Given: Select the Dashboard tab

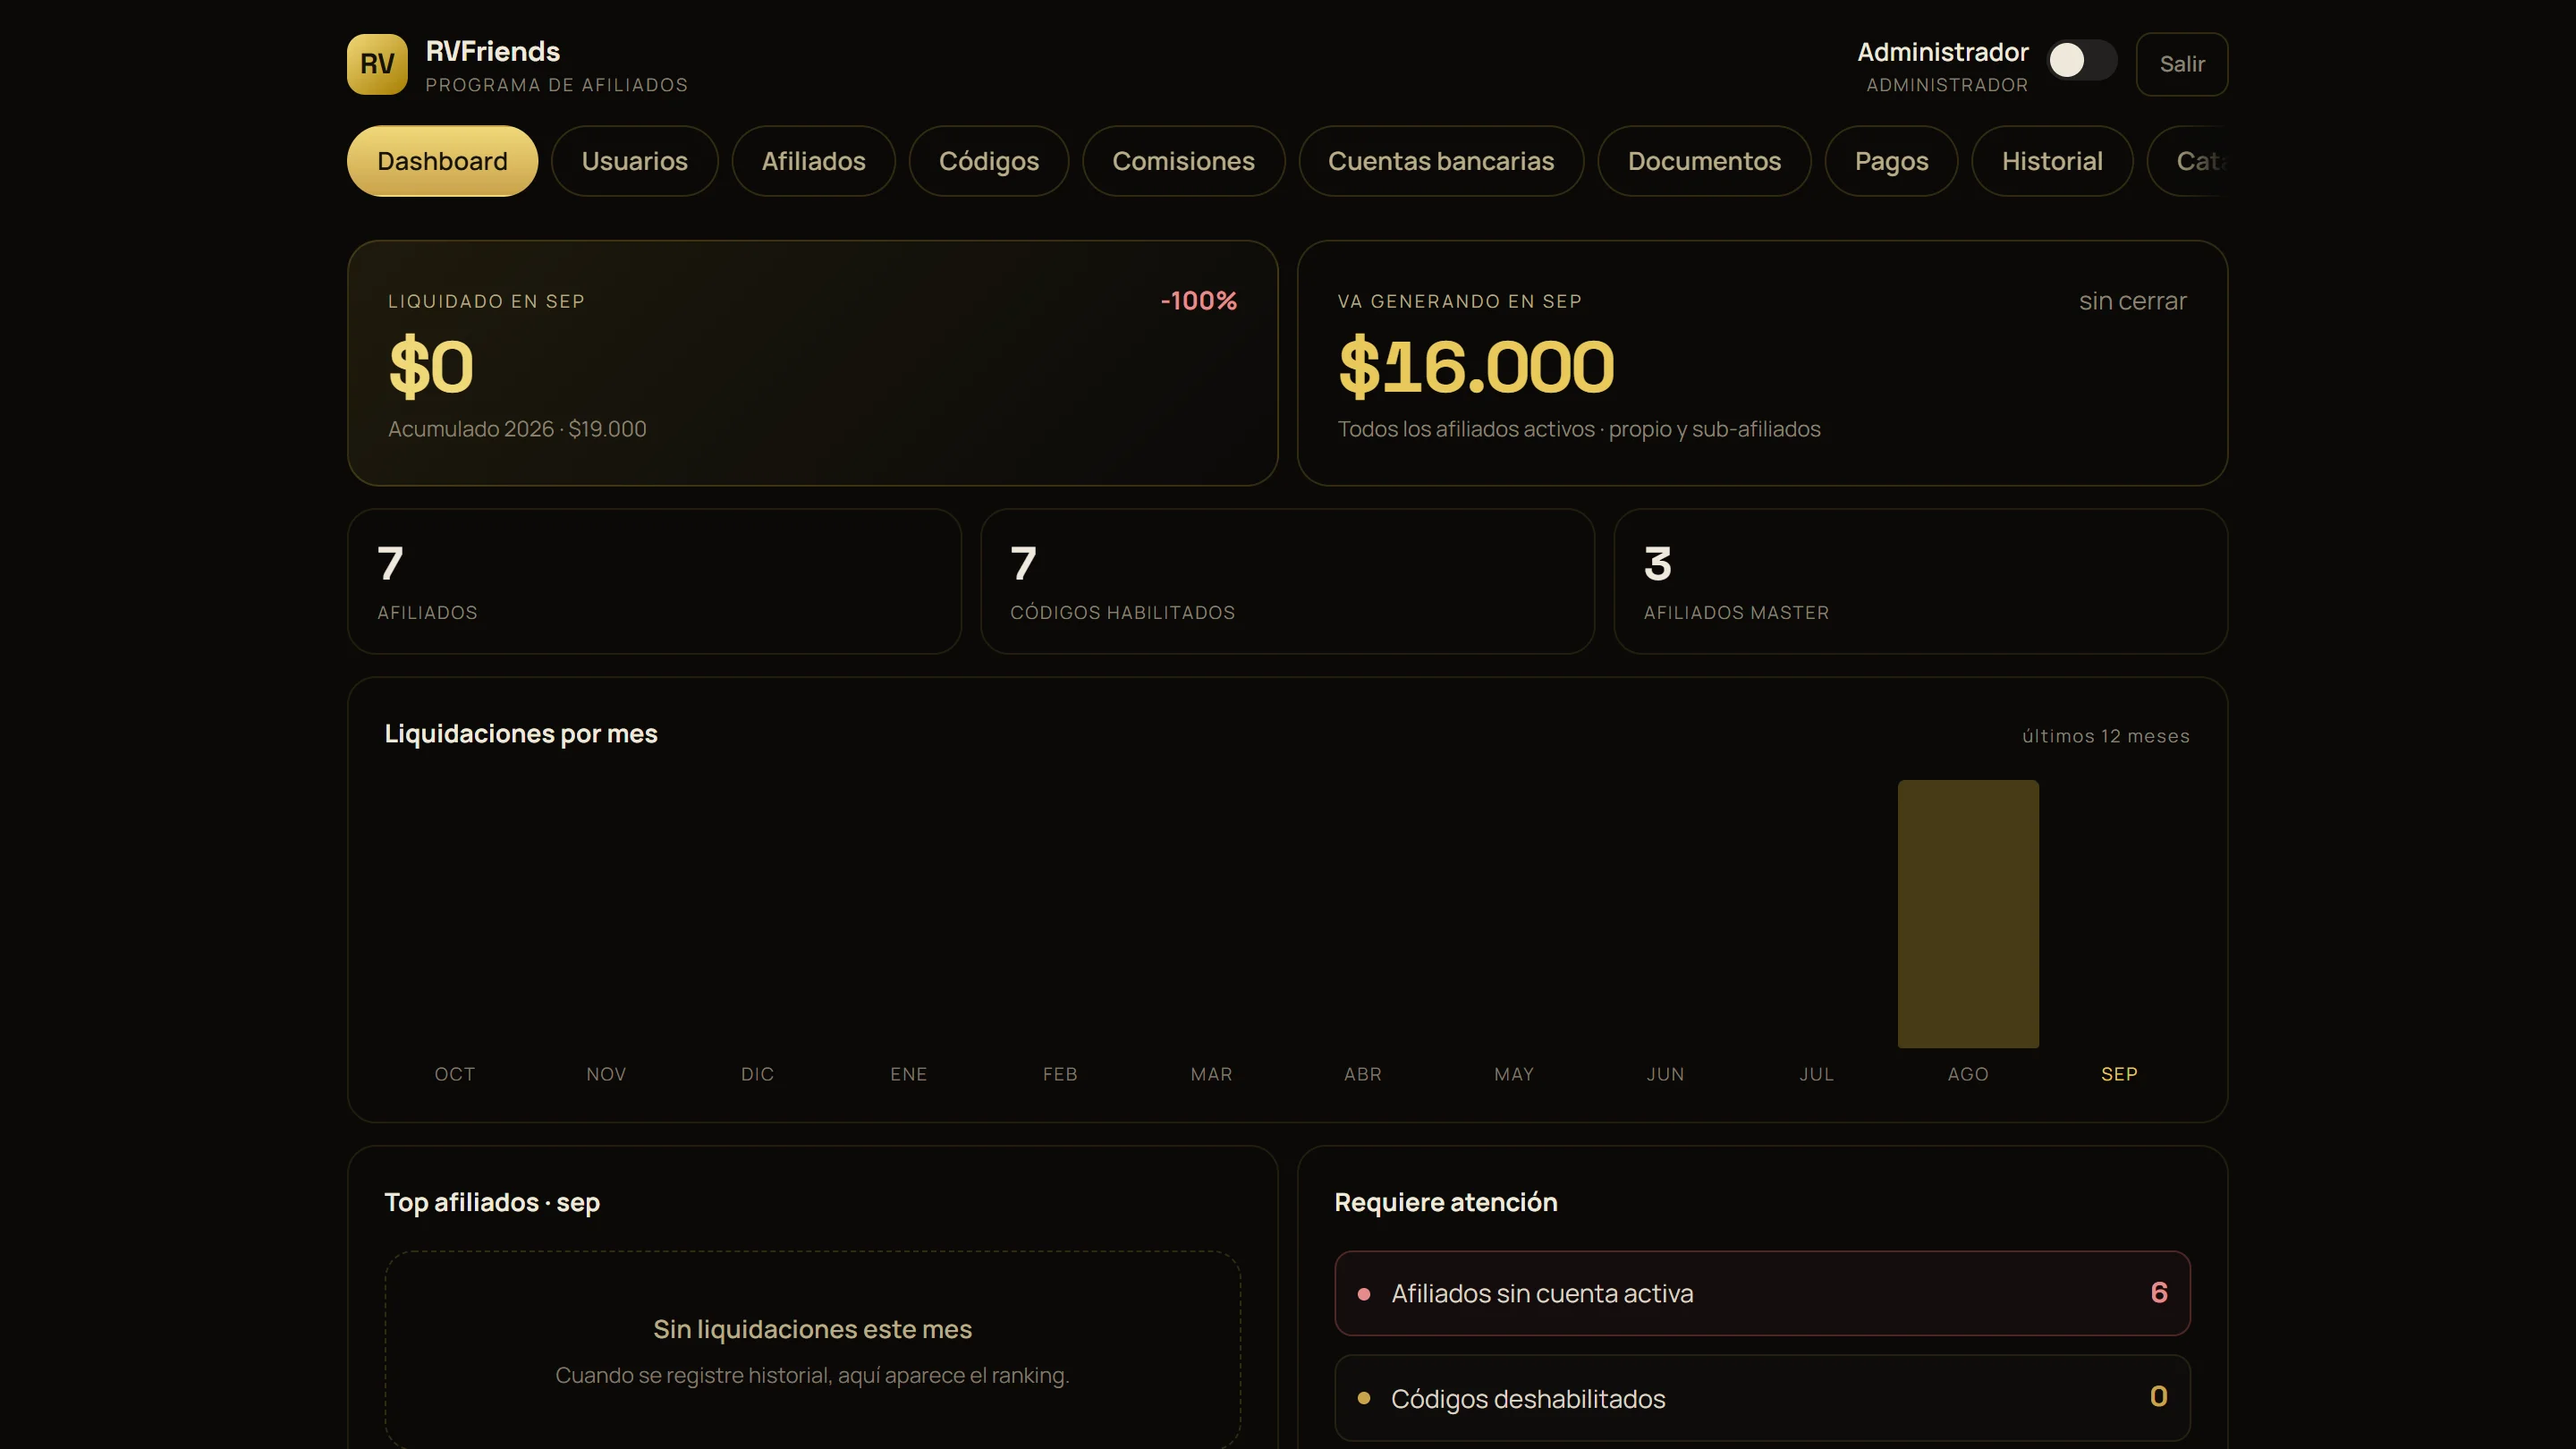Looking at the screenshot, I should point(442,161).
